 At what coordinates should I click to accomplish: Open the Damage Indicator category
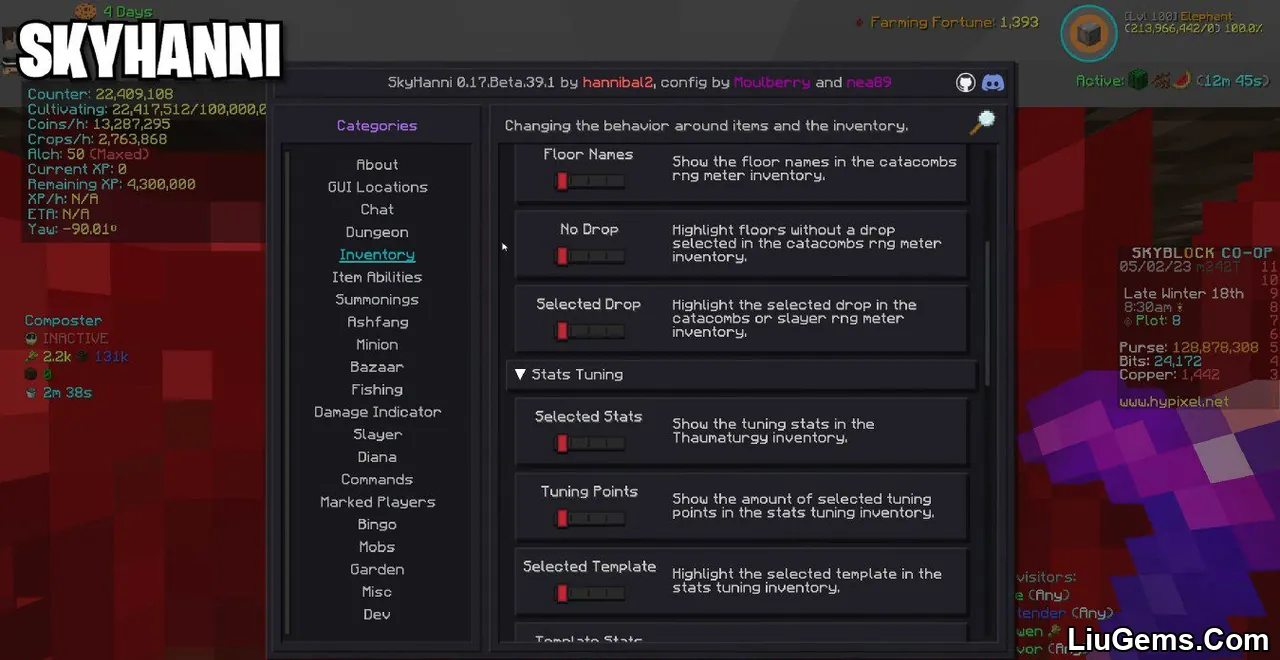point(377,412)
